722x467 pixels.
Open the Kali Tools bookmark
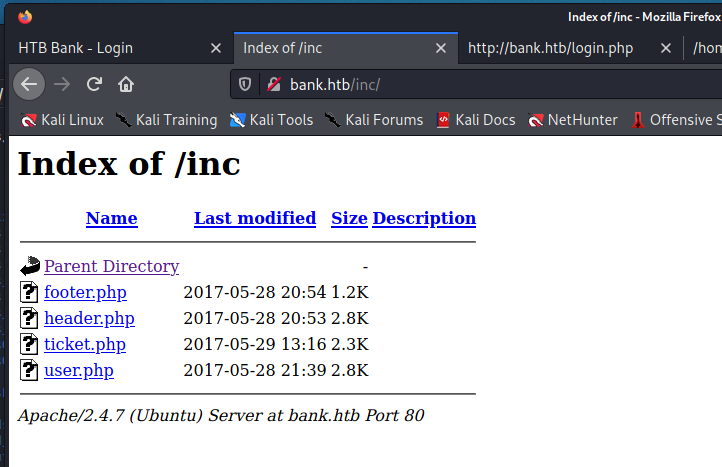coord(271,120)
